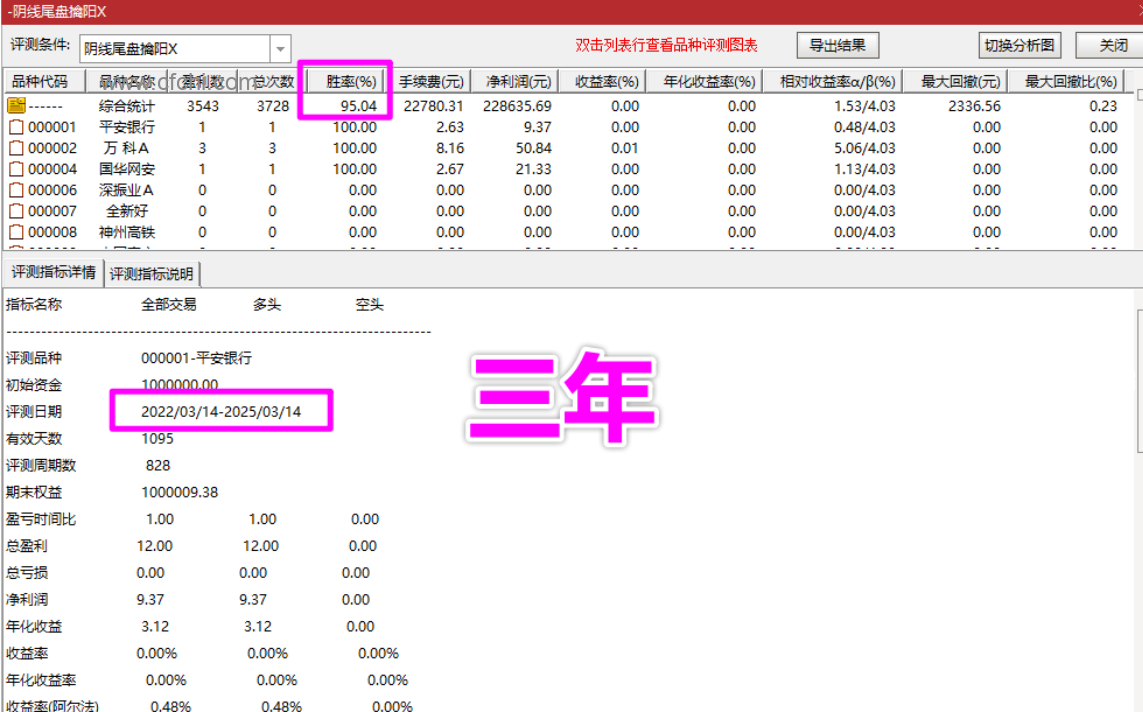Image resolution: width=1143 pixels, height=712 pixels.
Task: Click the 50.84 net profit cell
Action: [533, 149]
